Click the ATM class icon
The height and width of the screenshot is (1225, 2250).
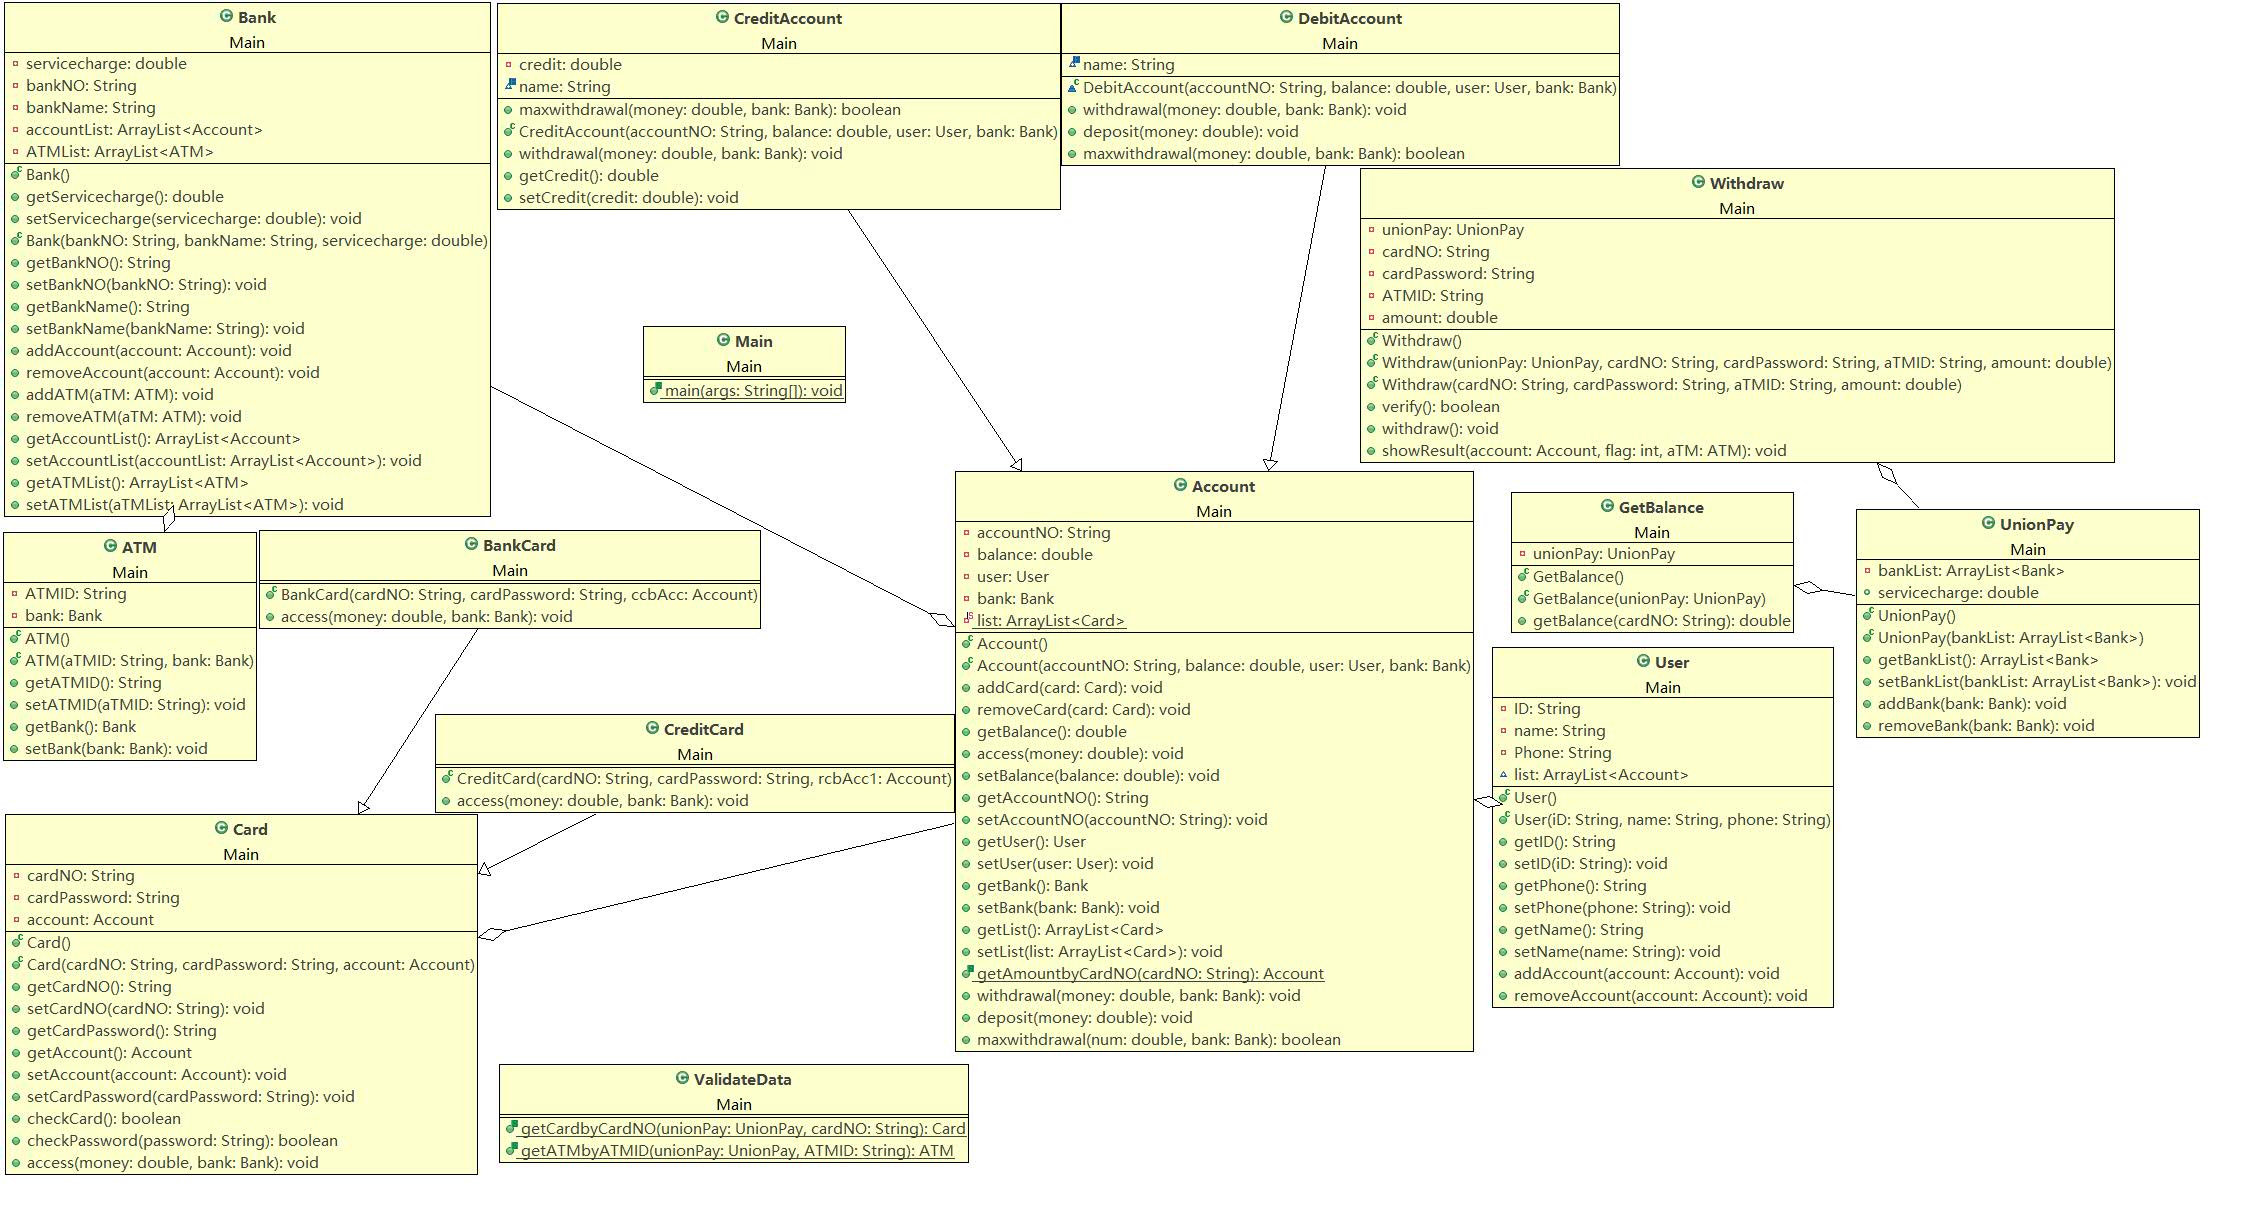111,547
